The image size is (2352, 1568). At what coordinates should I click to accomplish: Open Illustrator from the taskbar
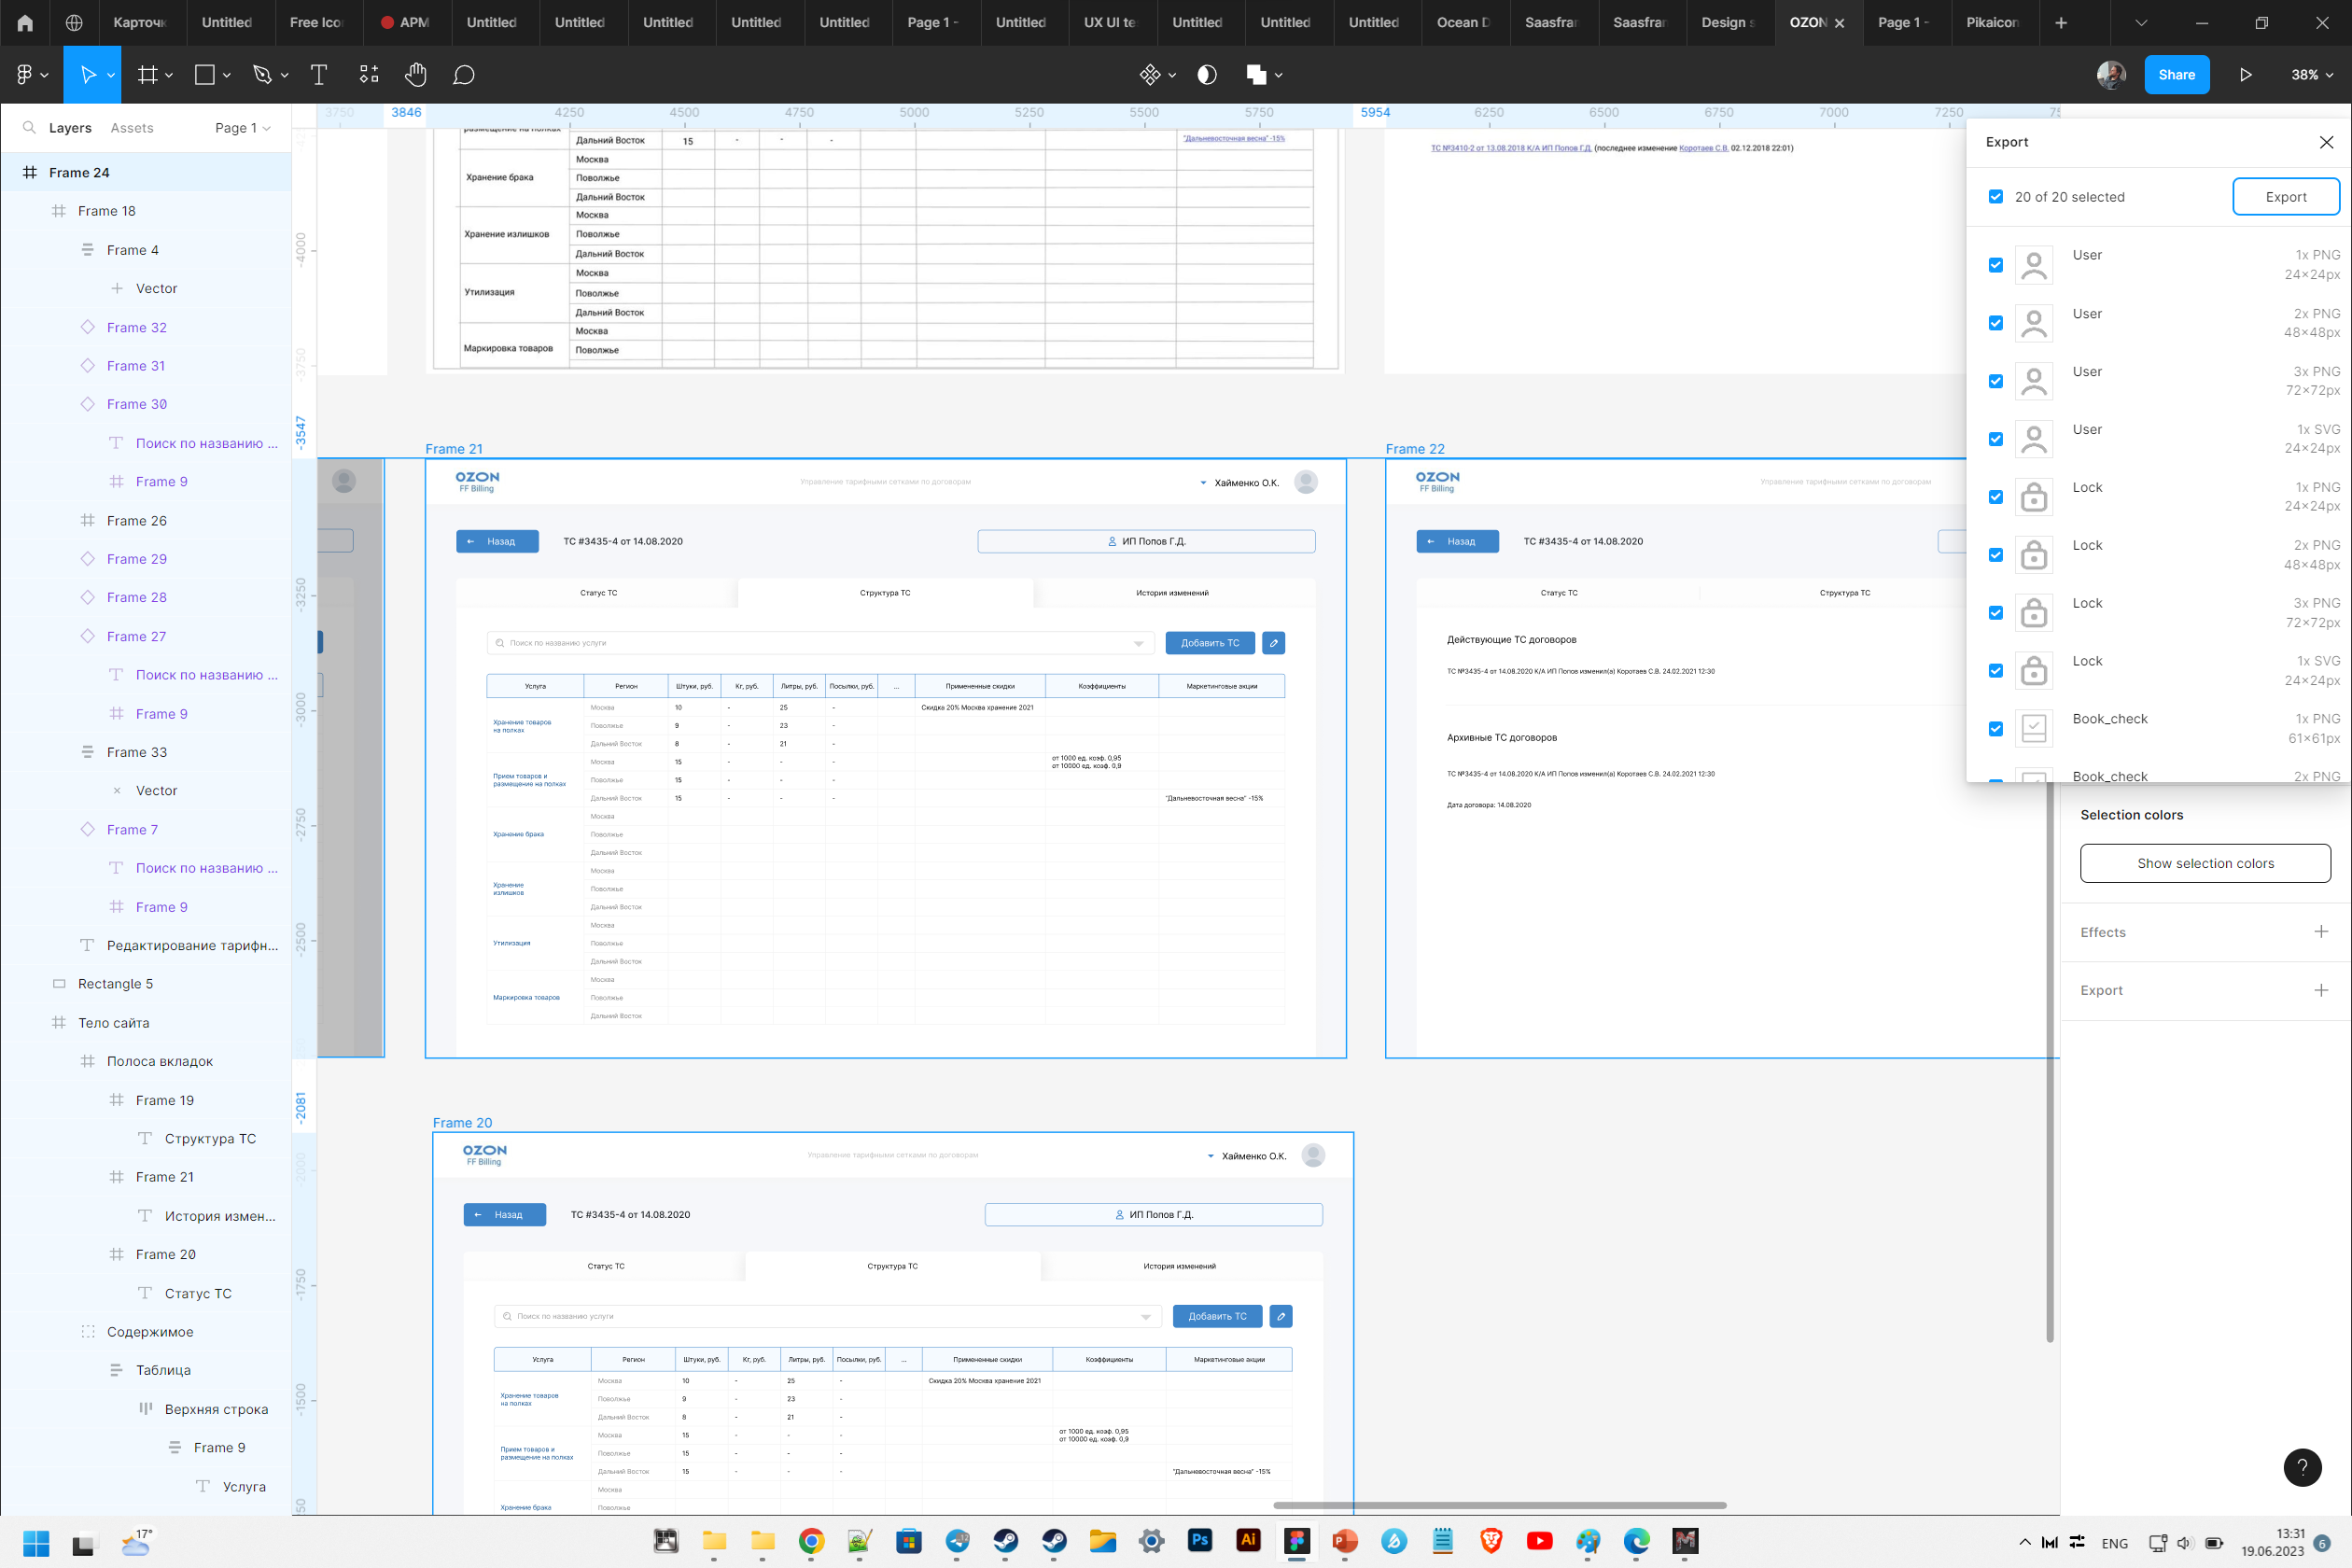click(1248, 1541)
